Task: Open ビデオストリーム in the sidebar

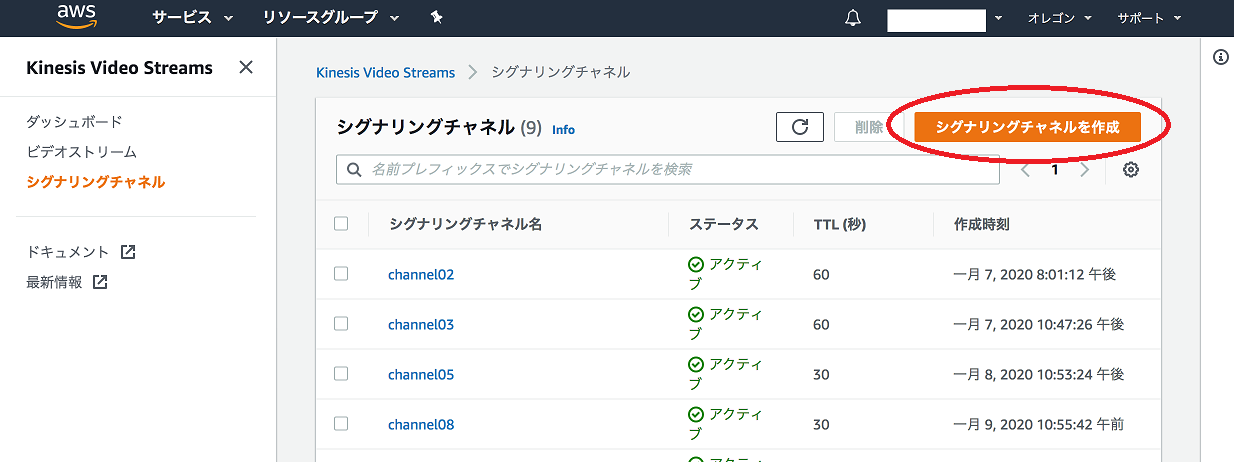Action: (x=81, y=152)
